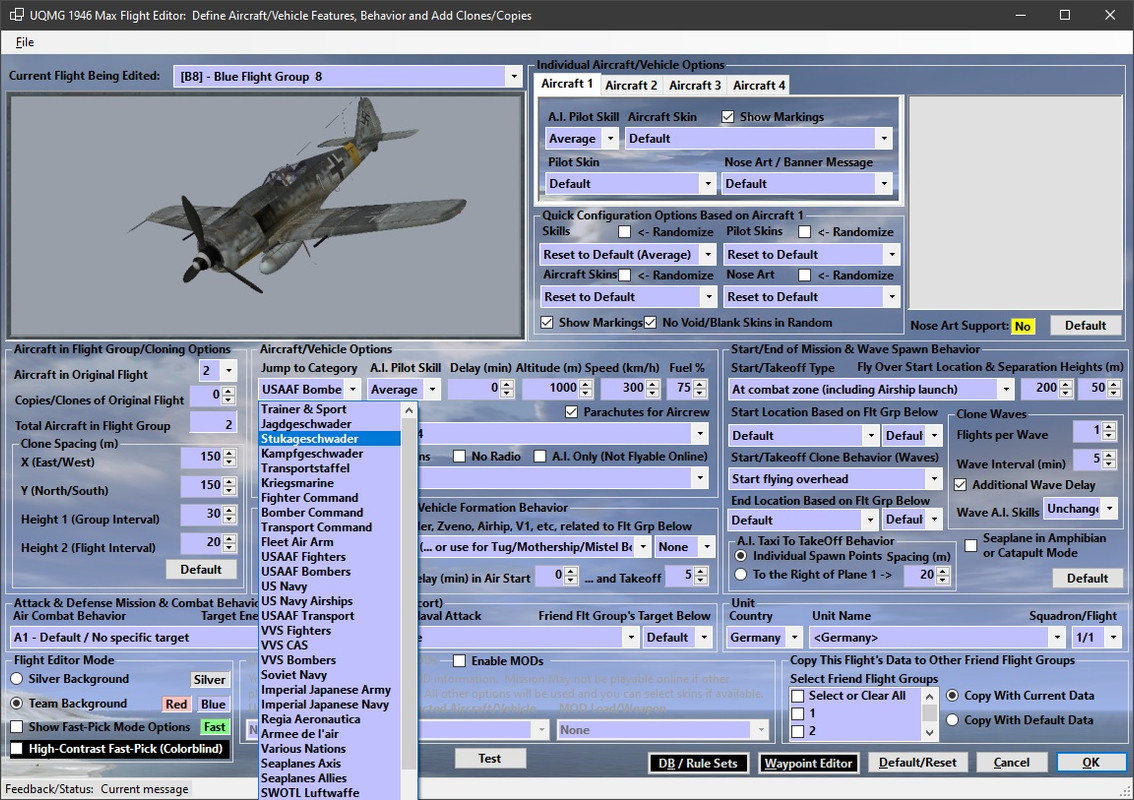
Task: Click the OK button
Action: pos(1091,762)
